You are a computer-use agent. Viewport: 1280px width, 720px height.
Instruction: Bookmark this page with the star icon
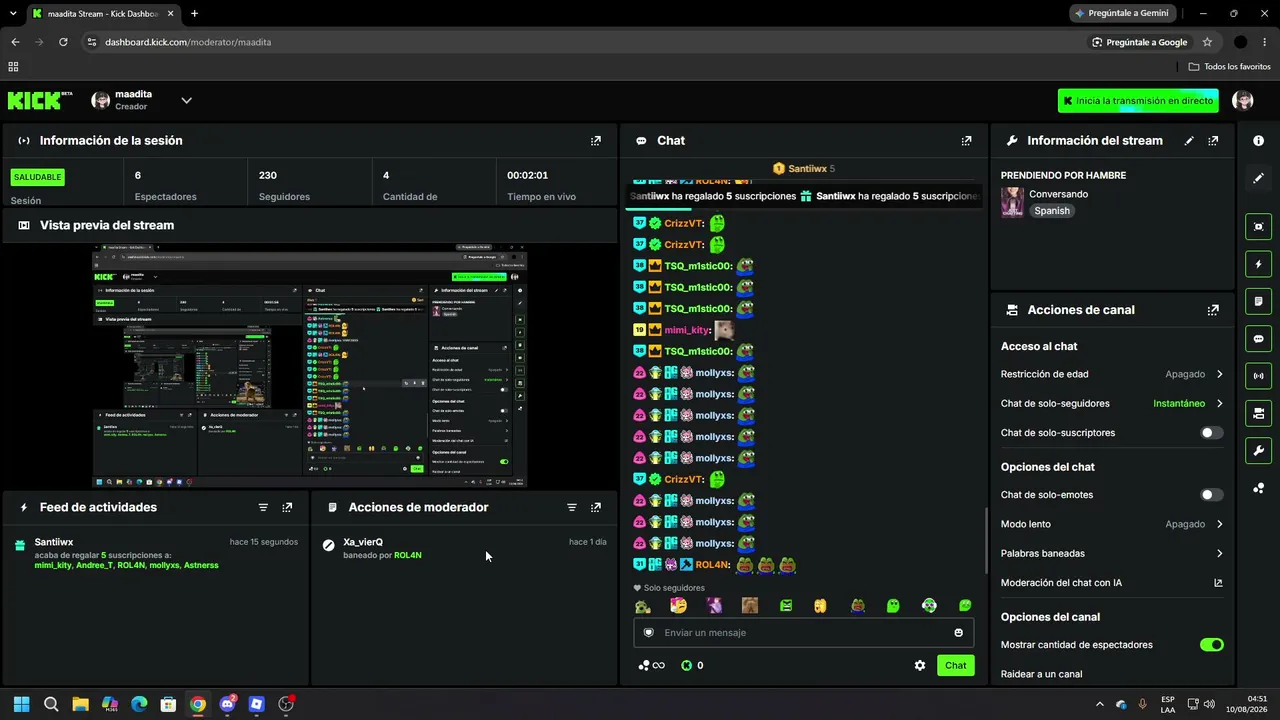(x=1207, y=42)
